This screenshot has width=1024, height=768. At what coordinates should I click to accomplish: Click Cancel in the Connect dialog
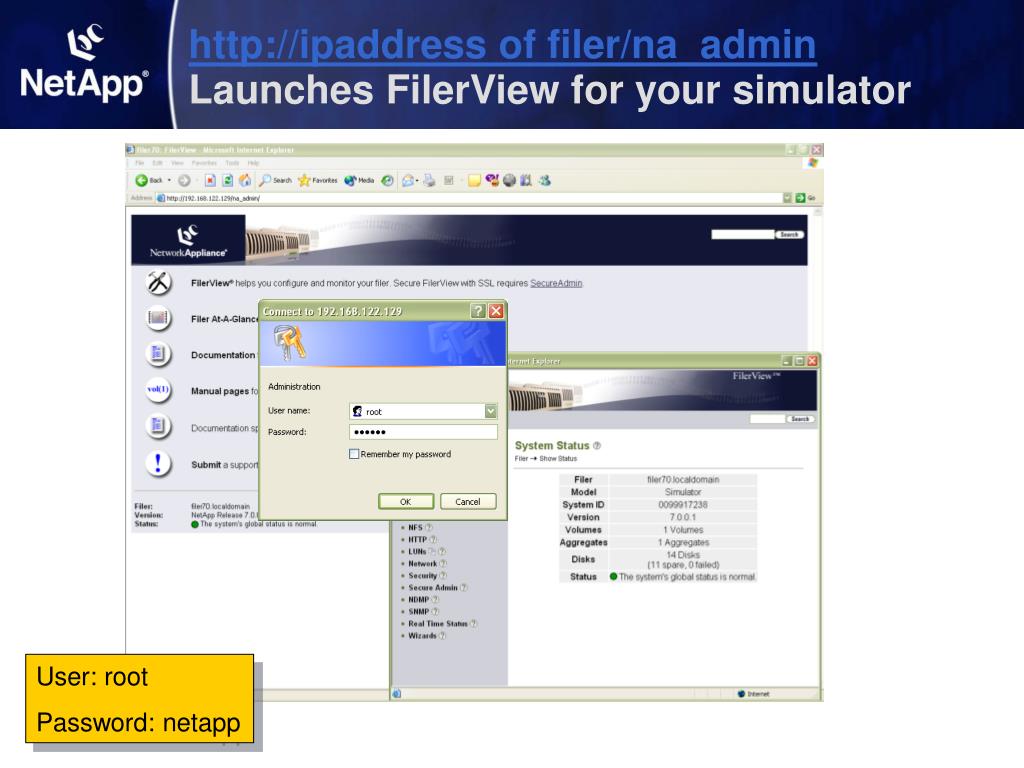point(468,502)
